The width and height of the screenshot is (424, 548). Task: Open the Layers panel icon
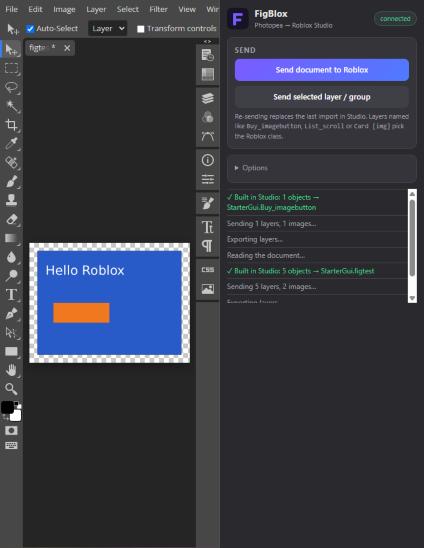coord(208,98)
